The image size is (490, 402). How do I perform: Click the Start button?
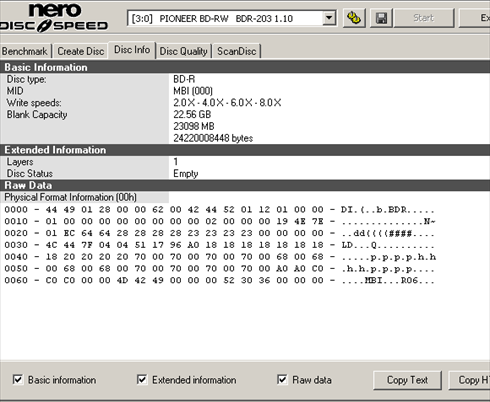(x=424, y=18)
